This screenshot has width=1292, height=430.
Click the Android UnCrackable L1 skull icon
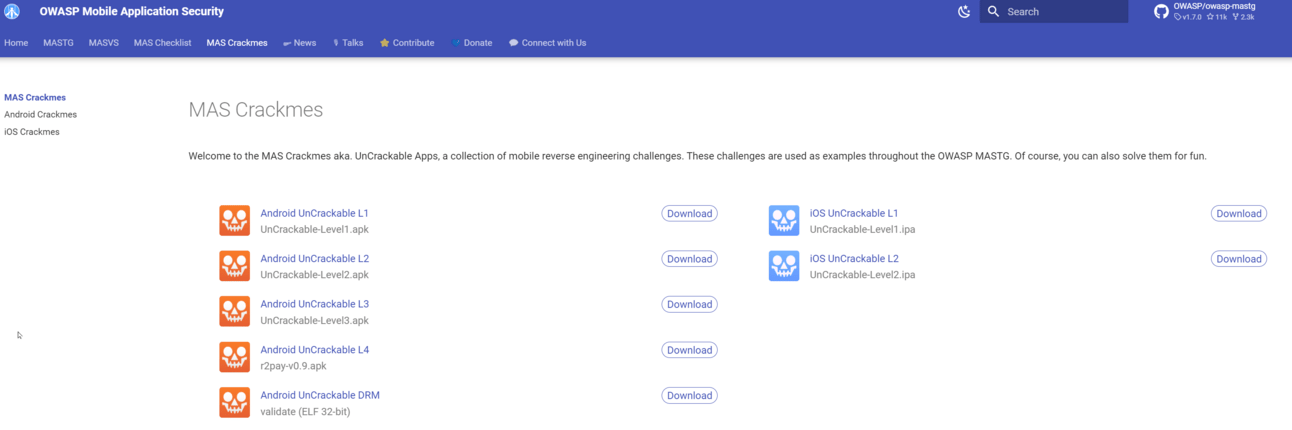pos(235,221)
